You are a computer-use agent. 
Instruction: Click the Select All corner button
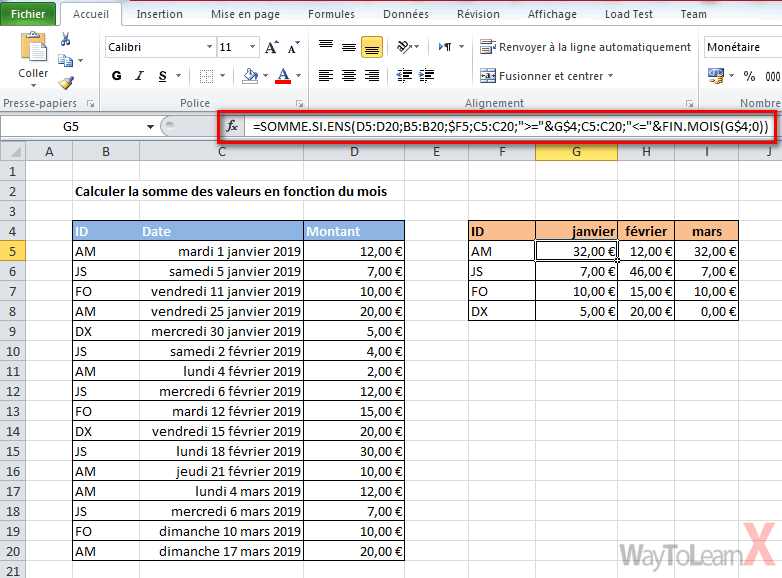coord(13,151)
